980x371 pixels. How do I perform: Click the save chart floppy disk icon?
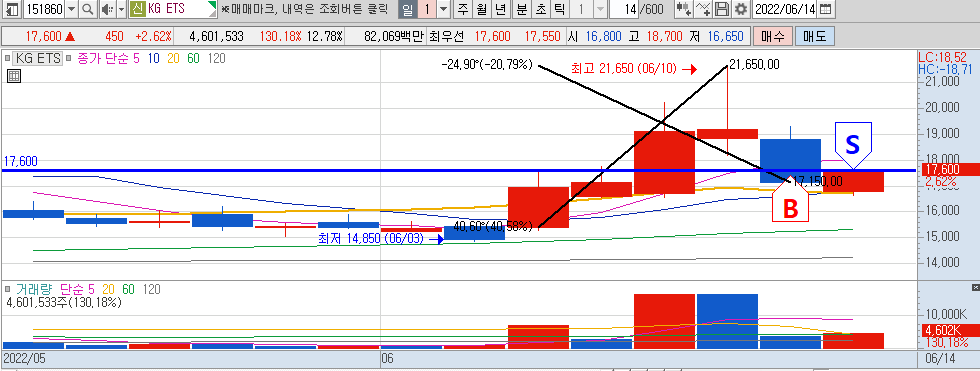coord(722,9)
